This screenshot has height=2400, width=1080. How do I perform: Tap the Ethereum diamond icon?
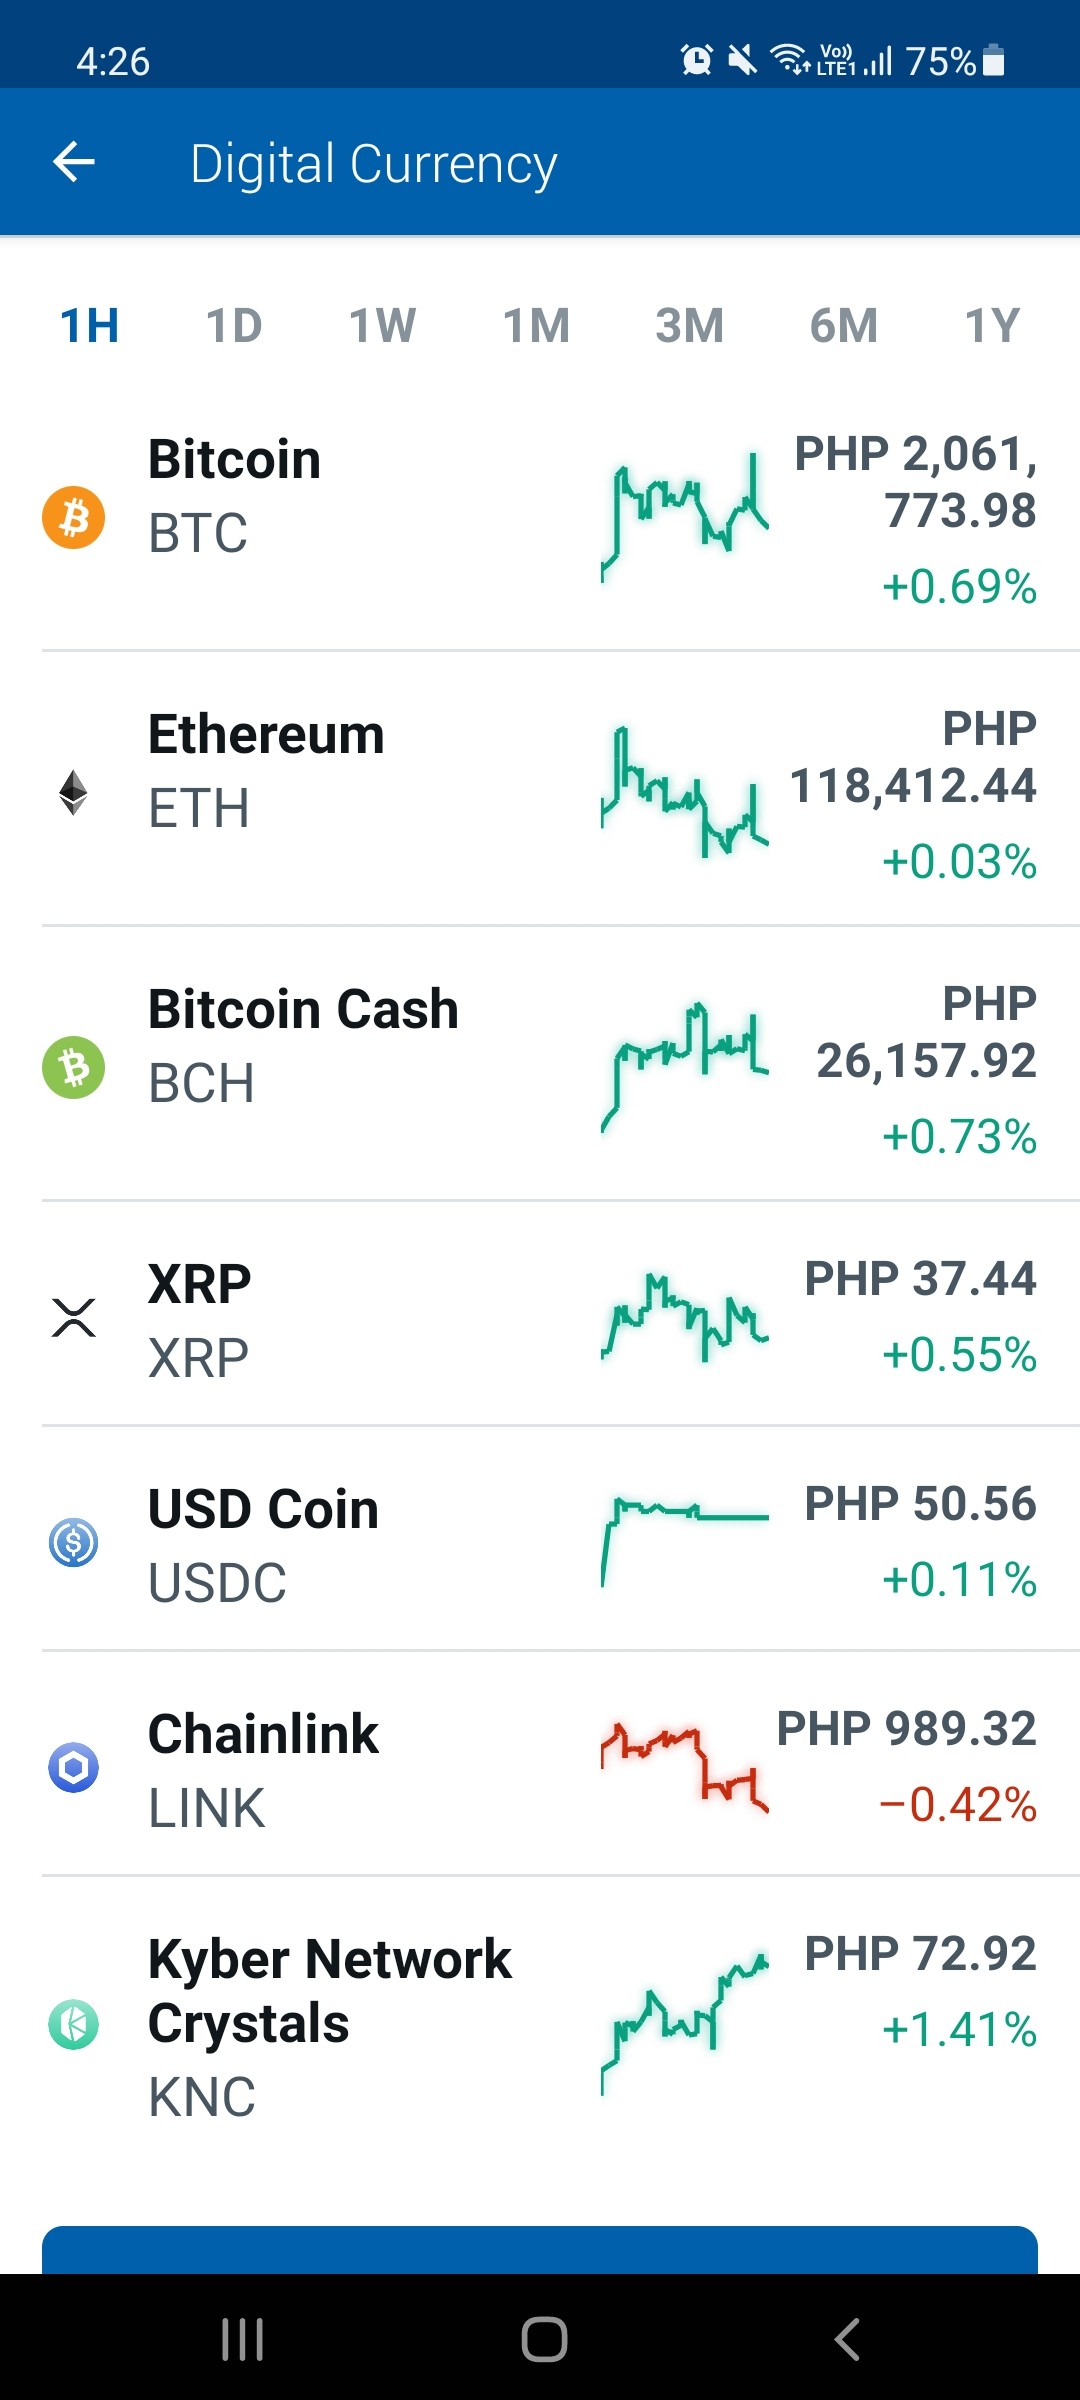point(73,792)
